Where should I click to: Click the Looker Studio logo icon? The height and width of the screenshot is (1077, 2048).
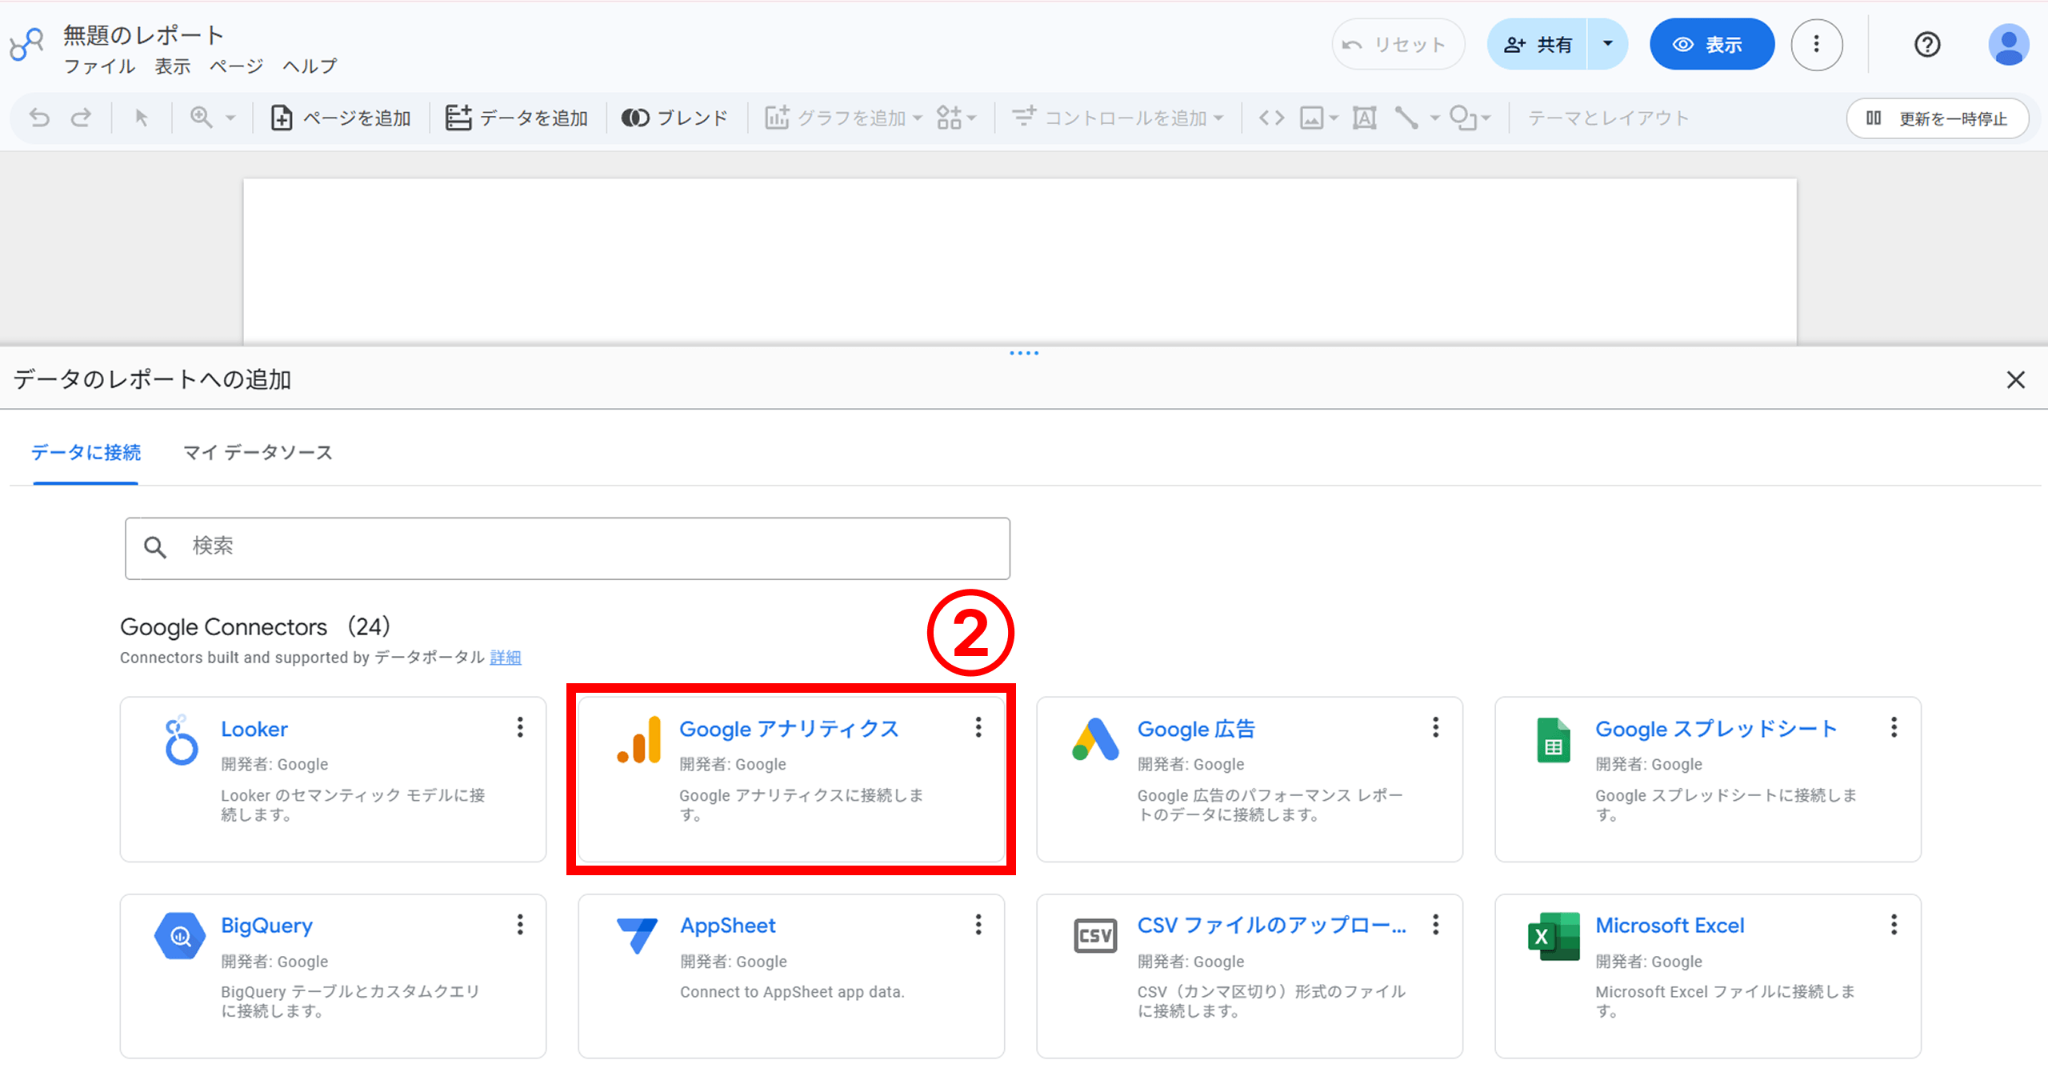tap(27, 45)
